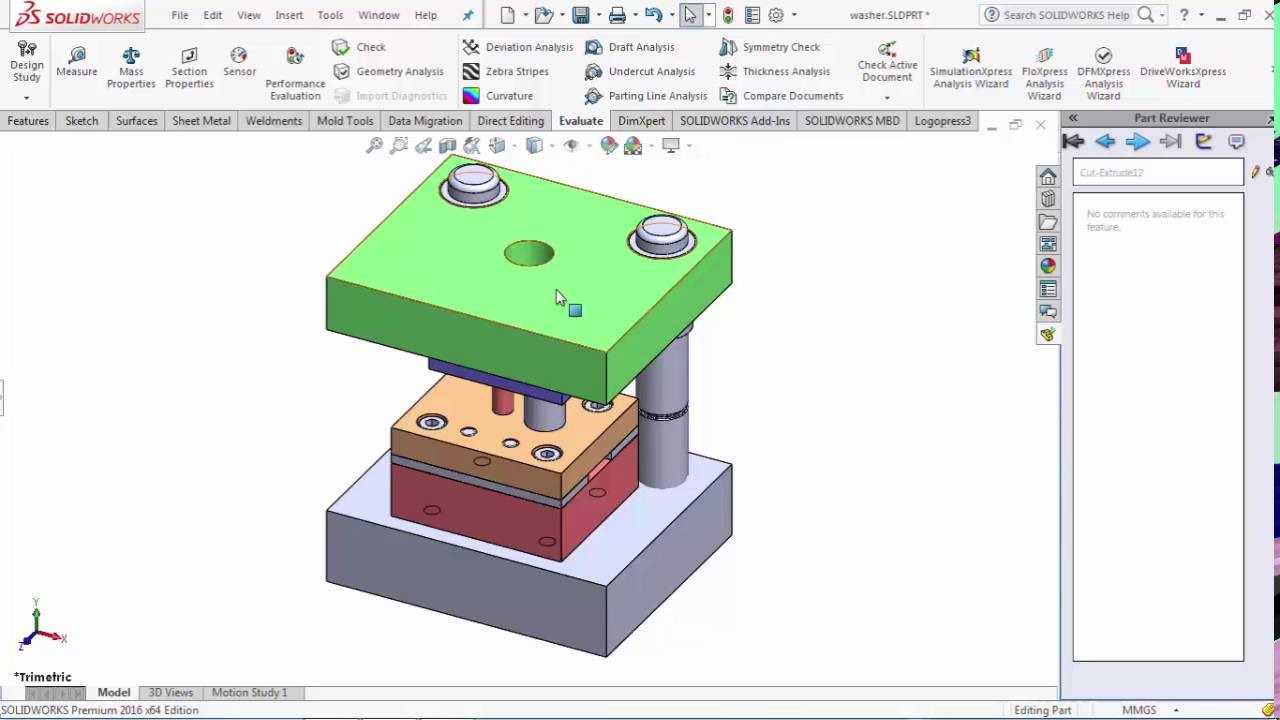Click the Search SOLIDWORKS Help field
The image size is (1280, 720).
(x=1066, y=15)
